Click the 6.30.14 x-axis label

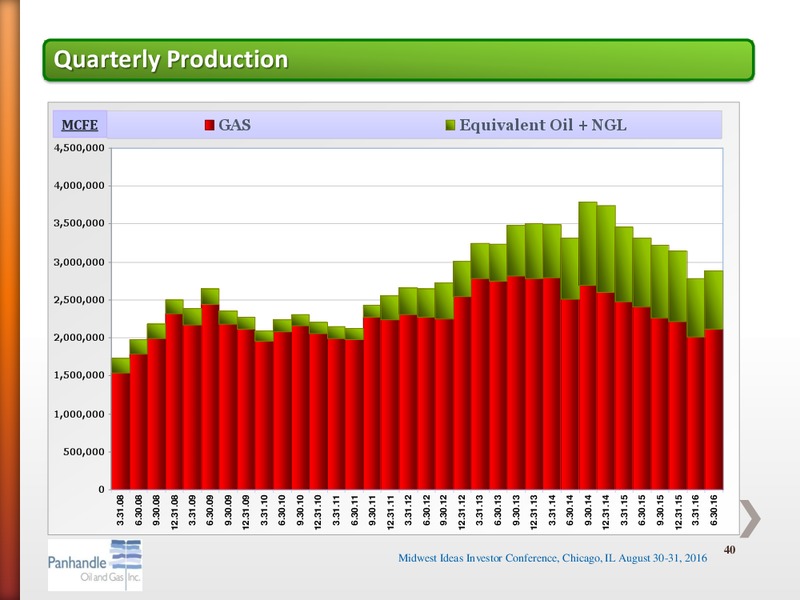pyautogui.click(x=570, y=510)
